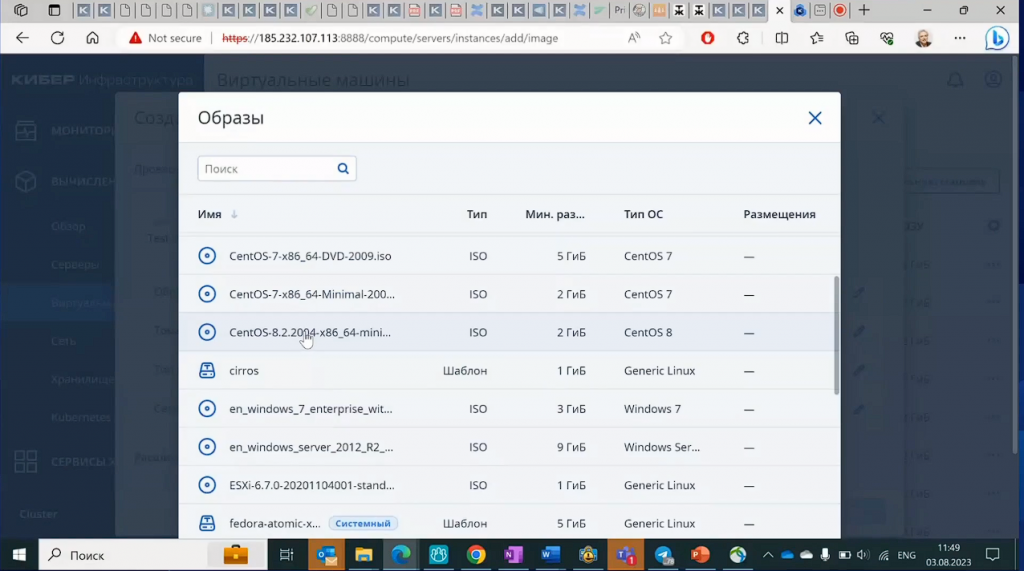
Task: Open the browser home page icon
Action: (93, 38)
